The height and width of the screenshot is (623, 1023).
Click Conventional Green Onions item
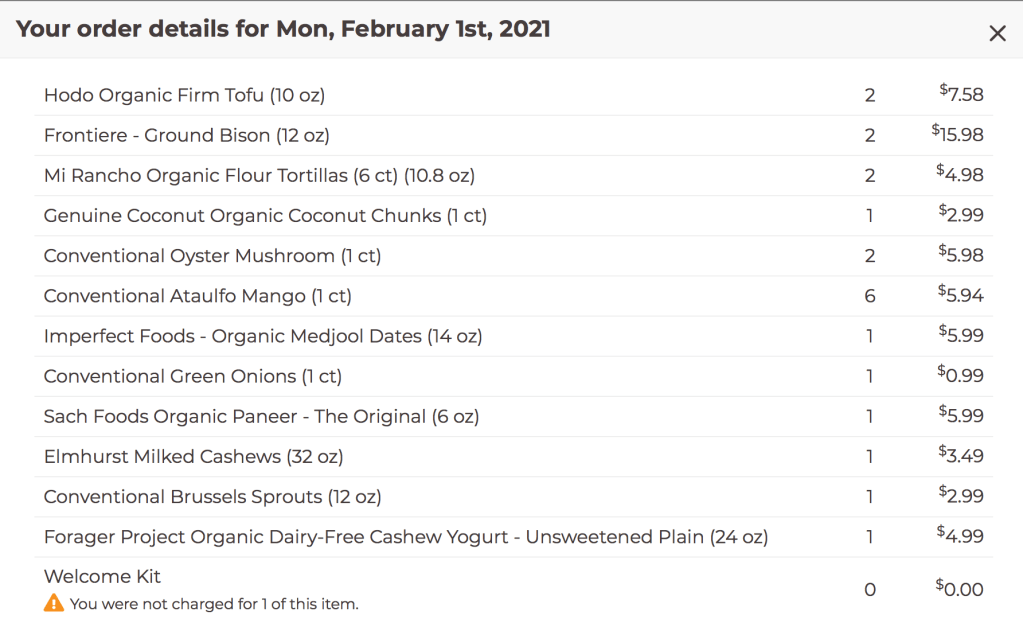click(x=192, y=376)
